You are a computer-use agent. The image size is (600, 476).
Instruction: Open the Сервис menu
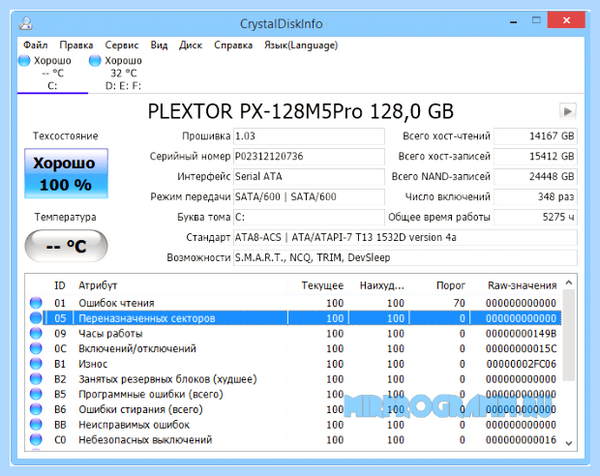(x=122, y=45)
